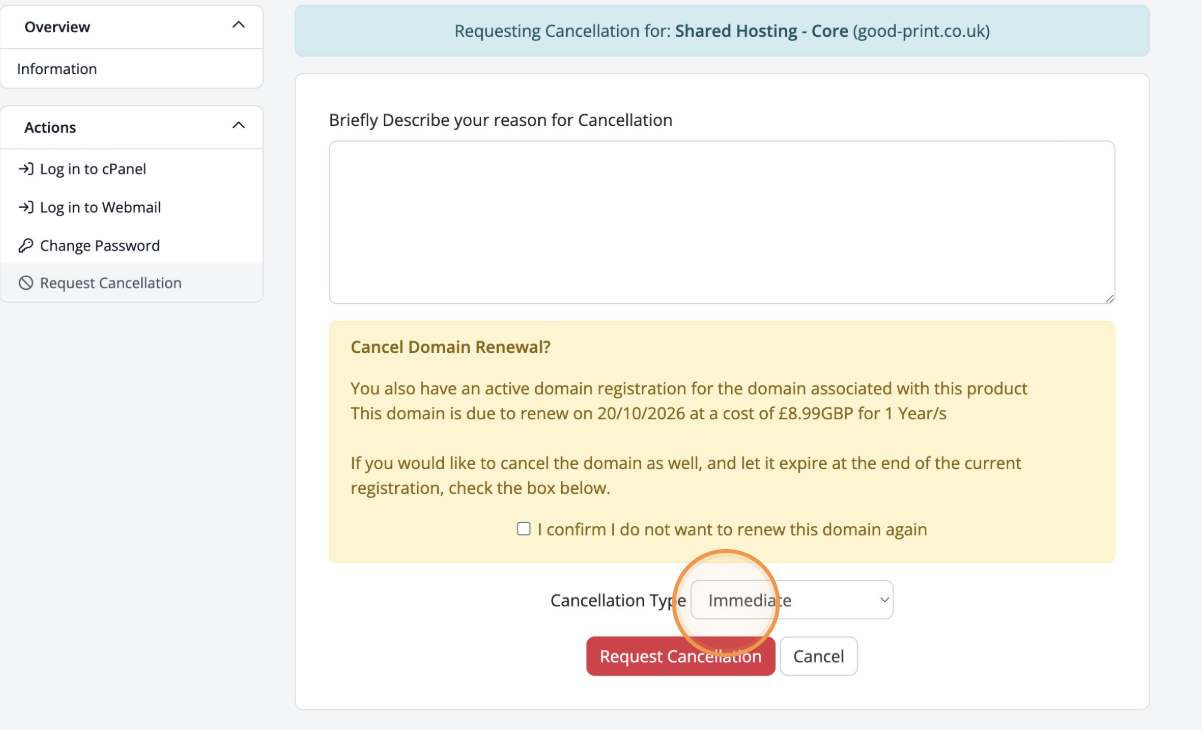Check the do-not-renew domain confirmation checkbox

523,529
